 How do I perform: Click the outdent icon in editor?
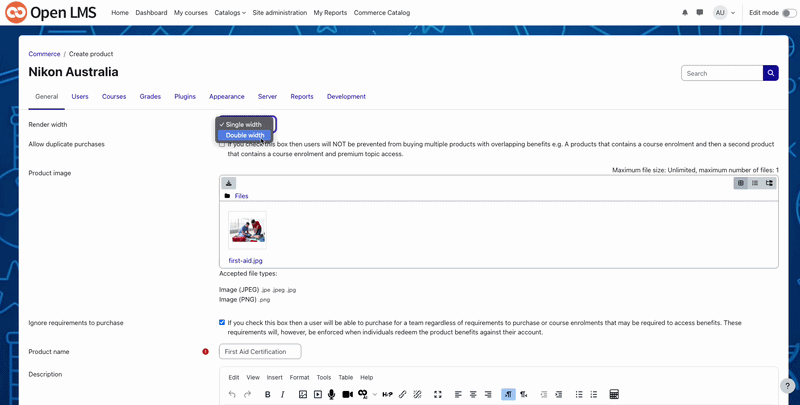[x=544, y=394]
